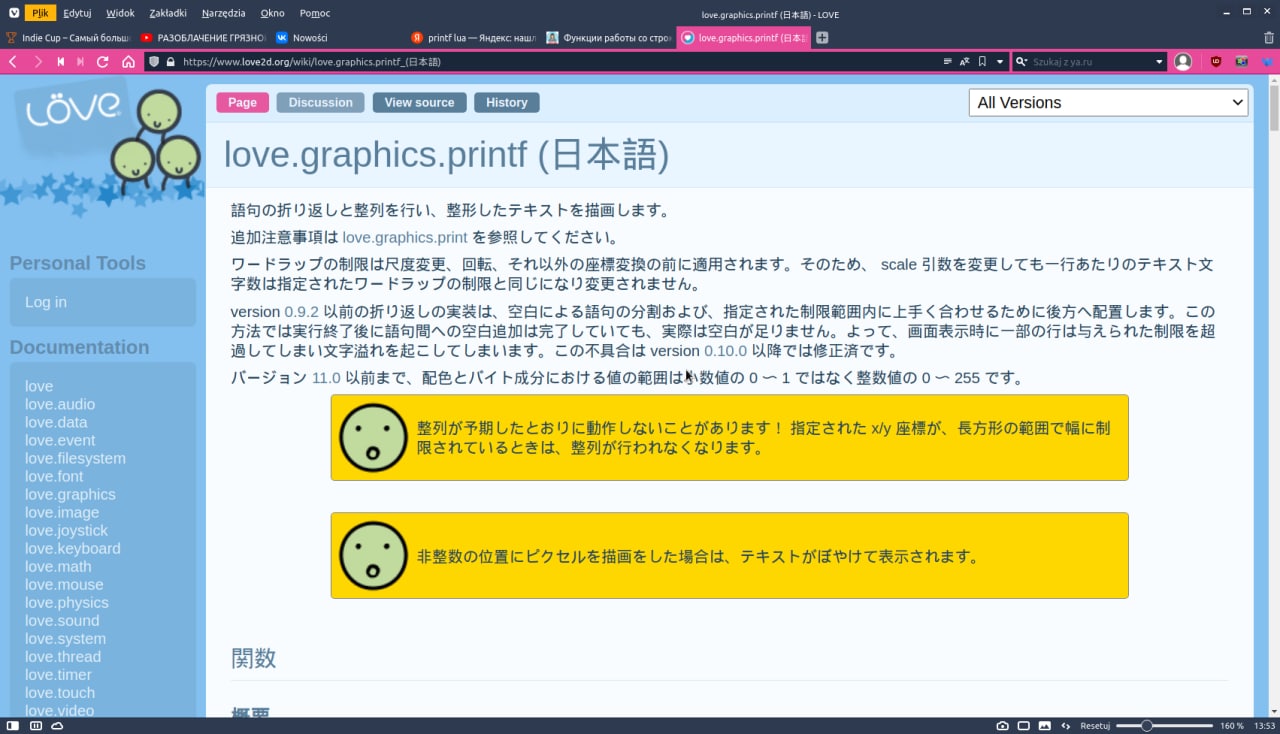Expand the search engine dropdown arrow
The width and height of the screenshot is (1280, 734).
coord(1159,62)
